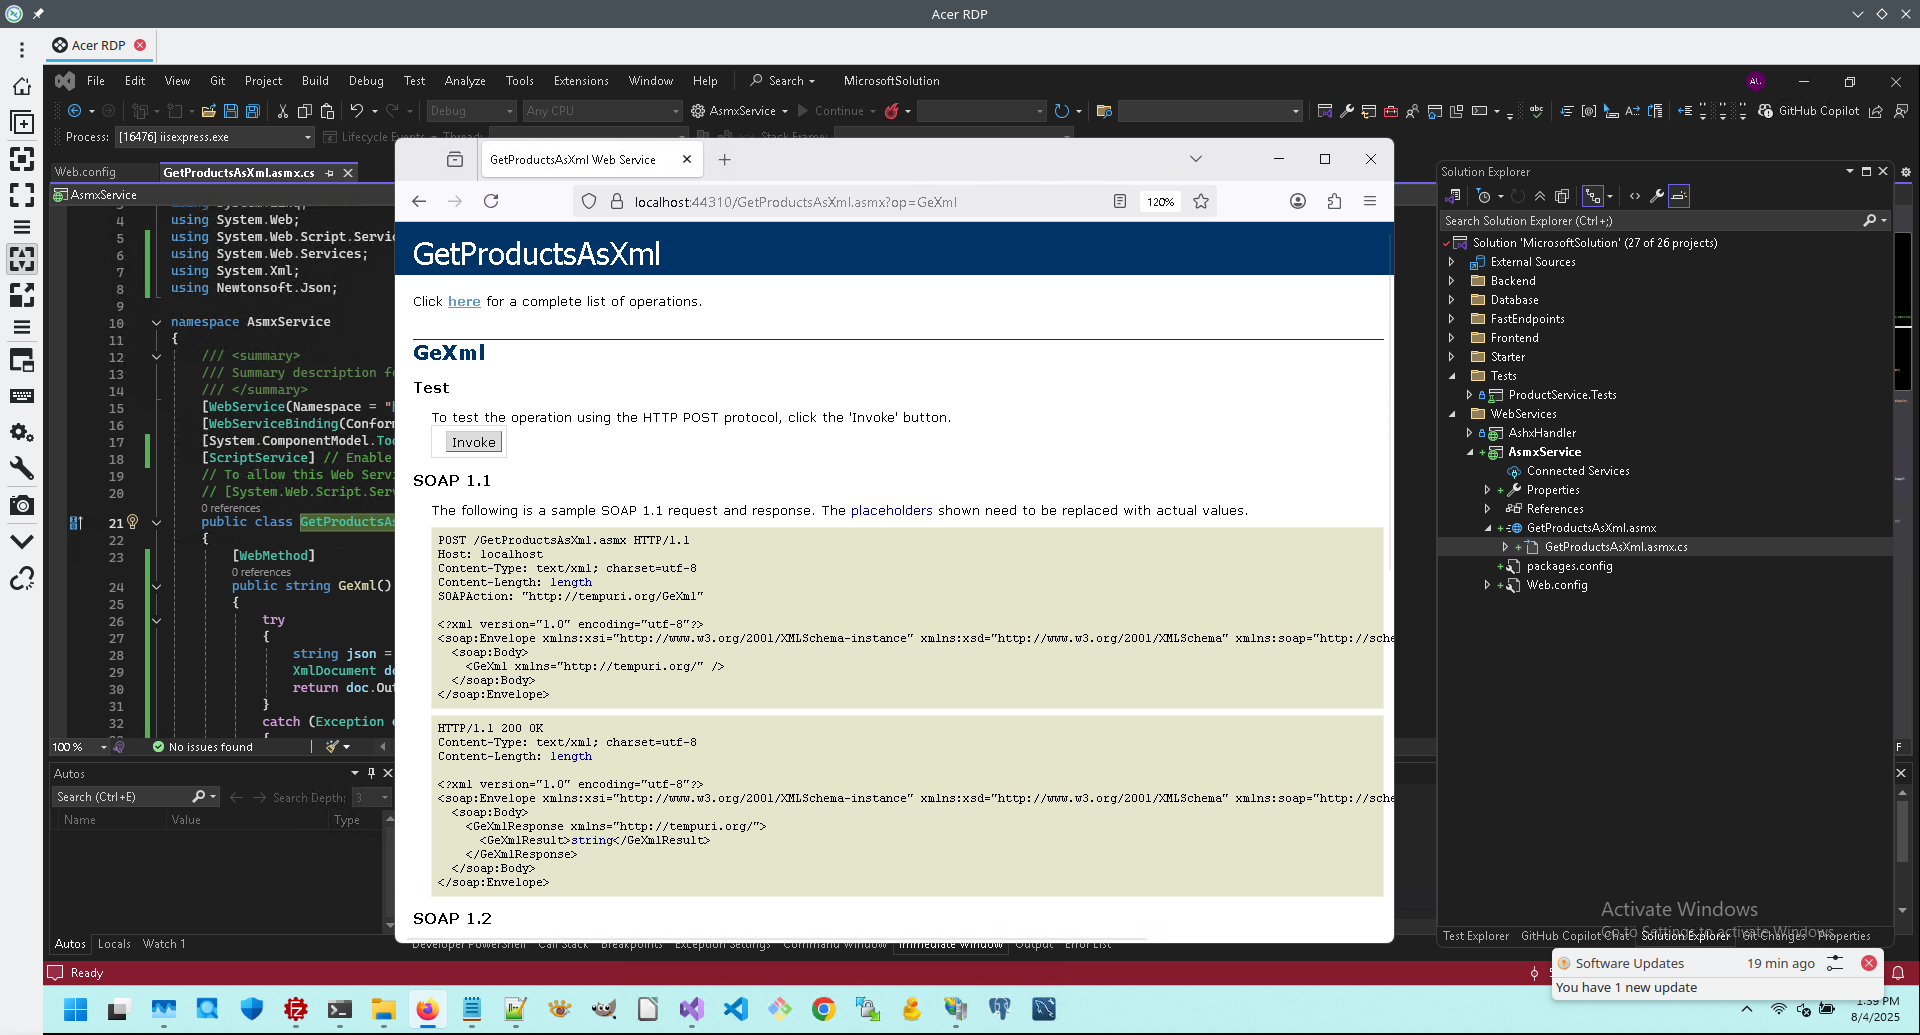Switch Solution Explorer views icon
Image resolution: width=1920 pixels, height=1035 pixels.
1453,196
